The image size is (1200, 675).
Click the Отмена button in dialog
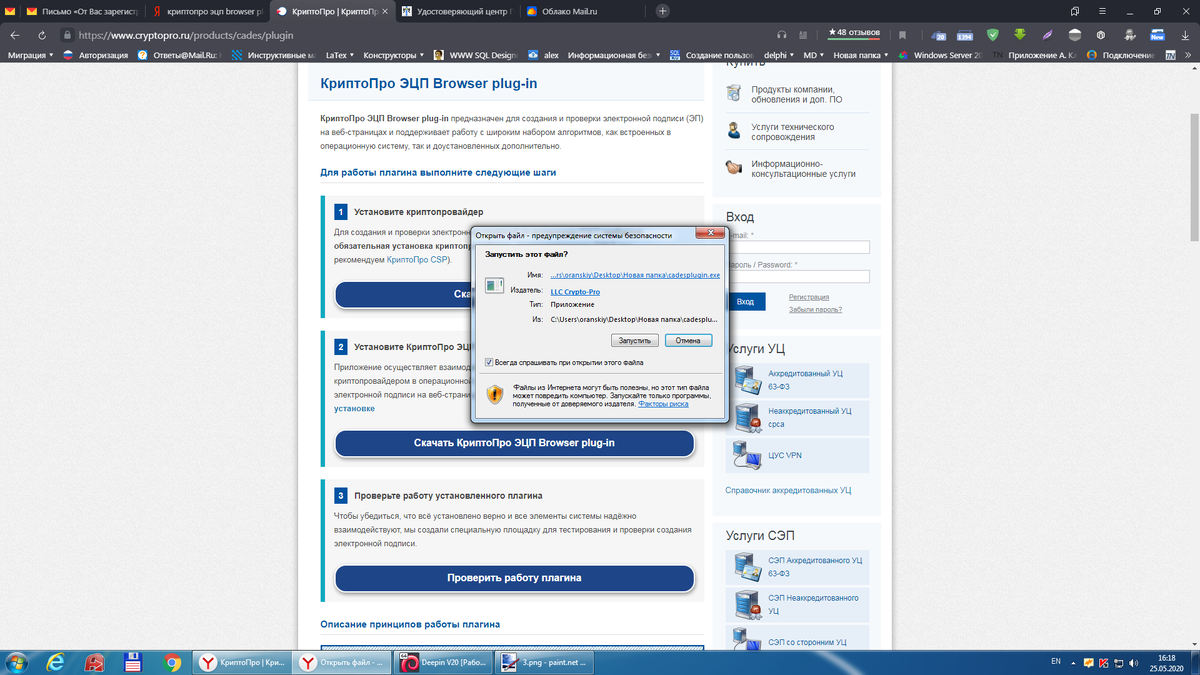[x=688, y=340]
